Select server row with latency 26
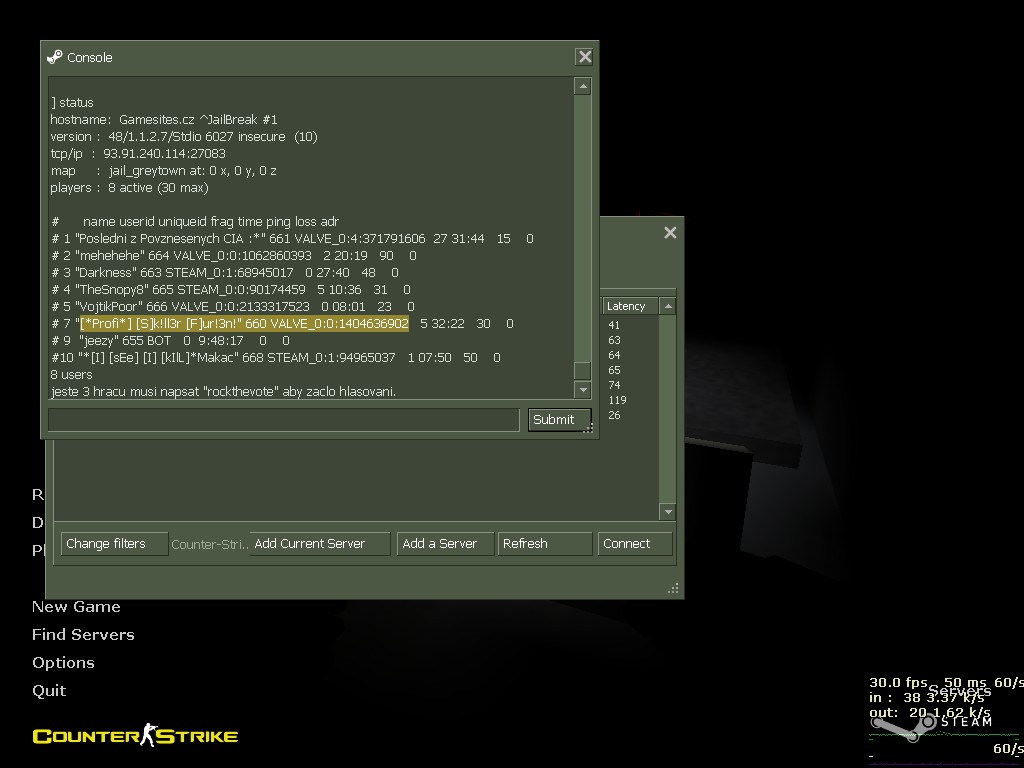 pos(614,415)
